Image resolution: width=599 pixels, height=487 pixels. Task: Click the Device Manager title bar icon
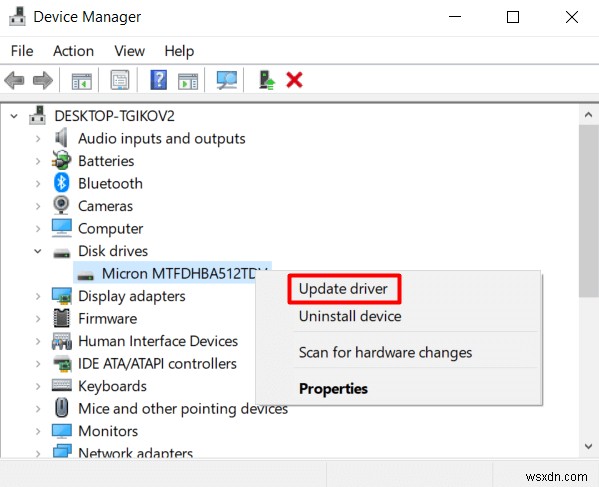pos(17,17)
